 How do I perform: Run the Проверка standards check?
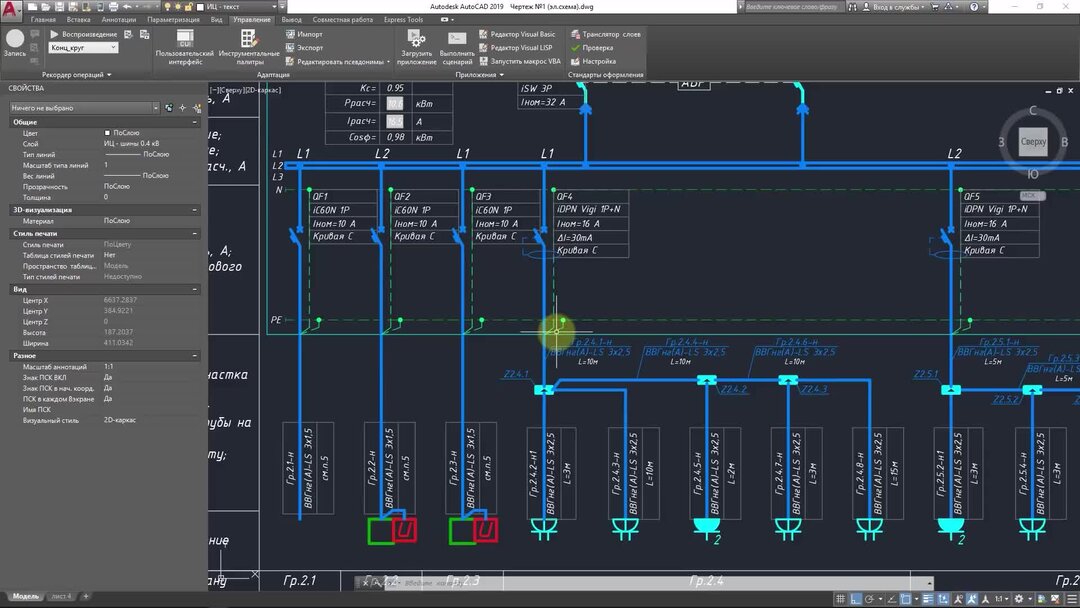coord(592,48)
